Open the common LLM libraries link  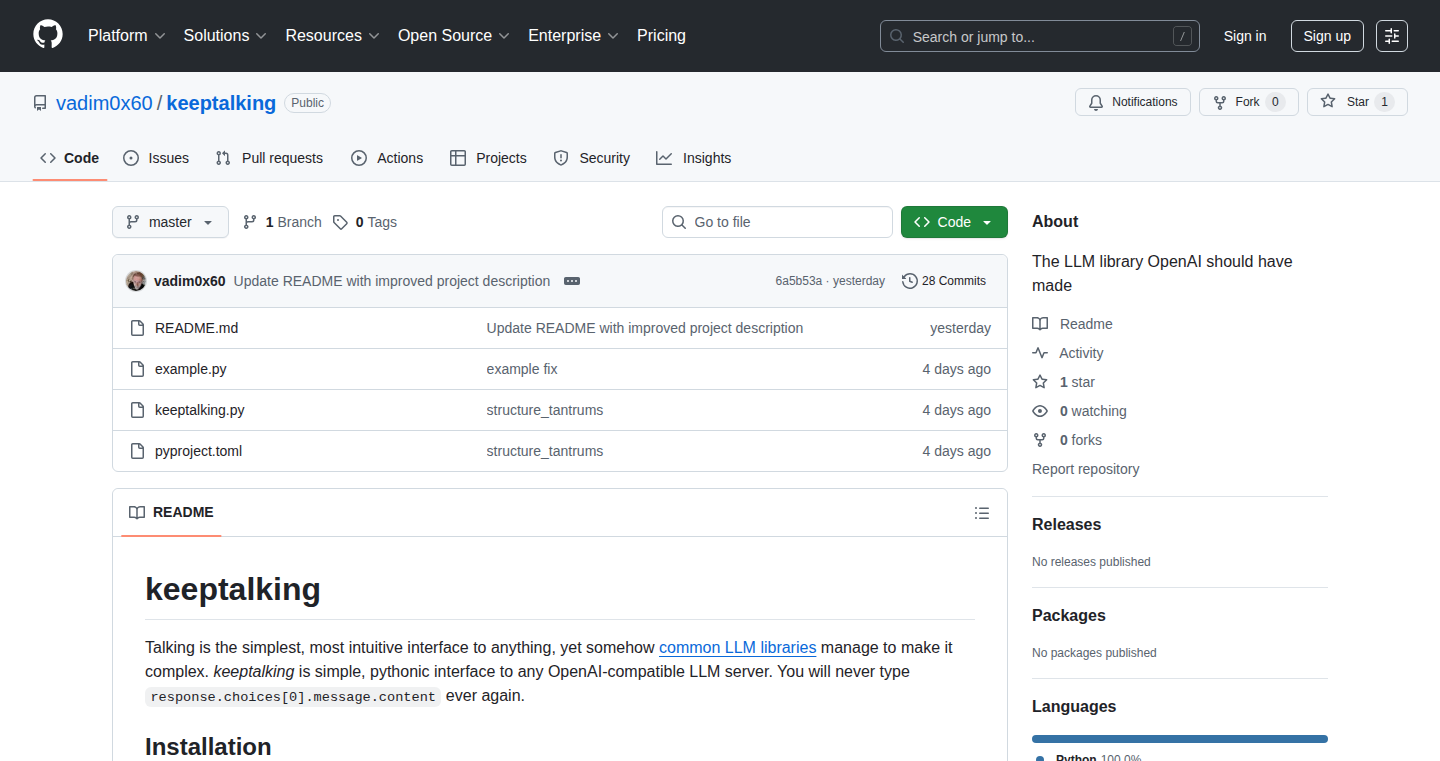[738, 647]
